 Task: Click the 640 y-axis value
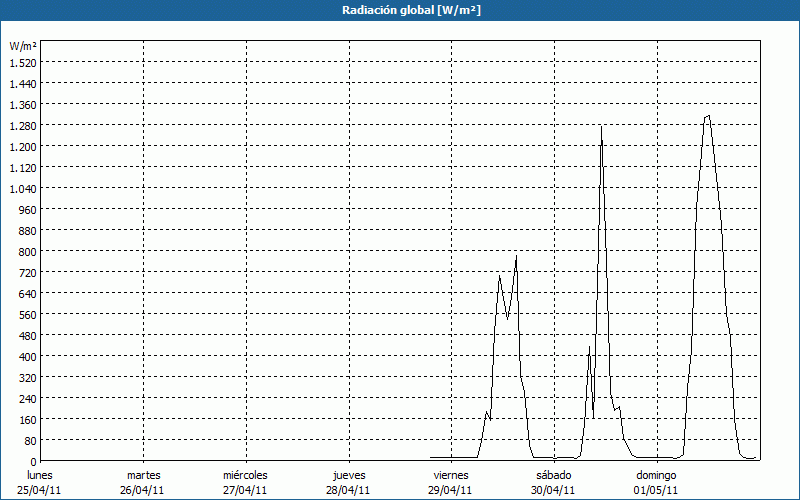tap(29, 293)
